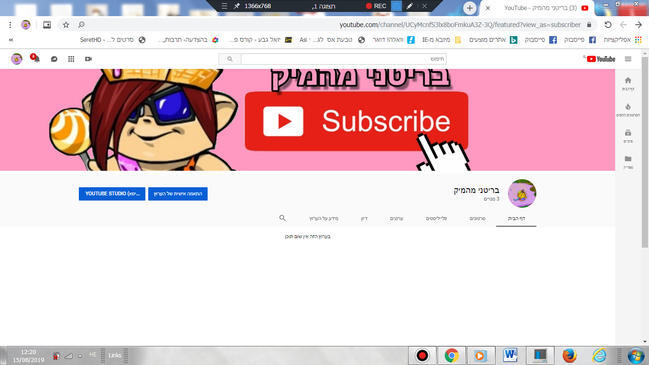
Task: Open Internet Explorer from the taskbar
Action: [599, 355]
